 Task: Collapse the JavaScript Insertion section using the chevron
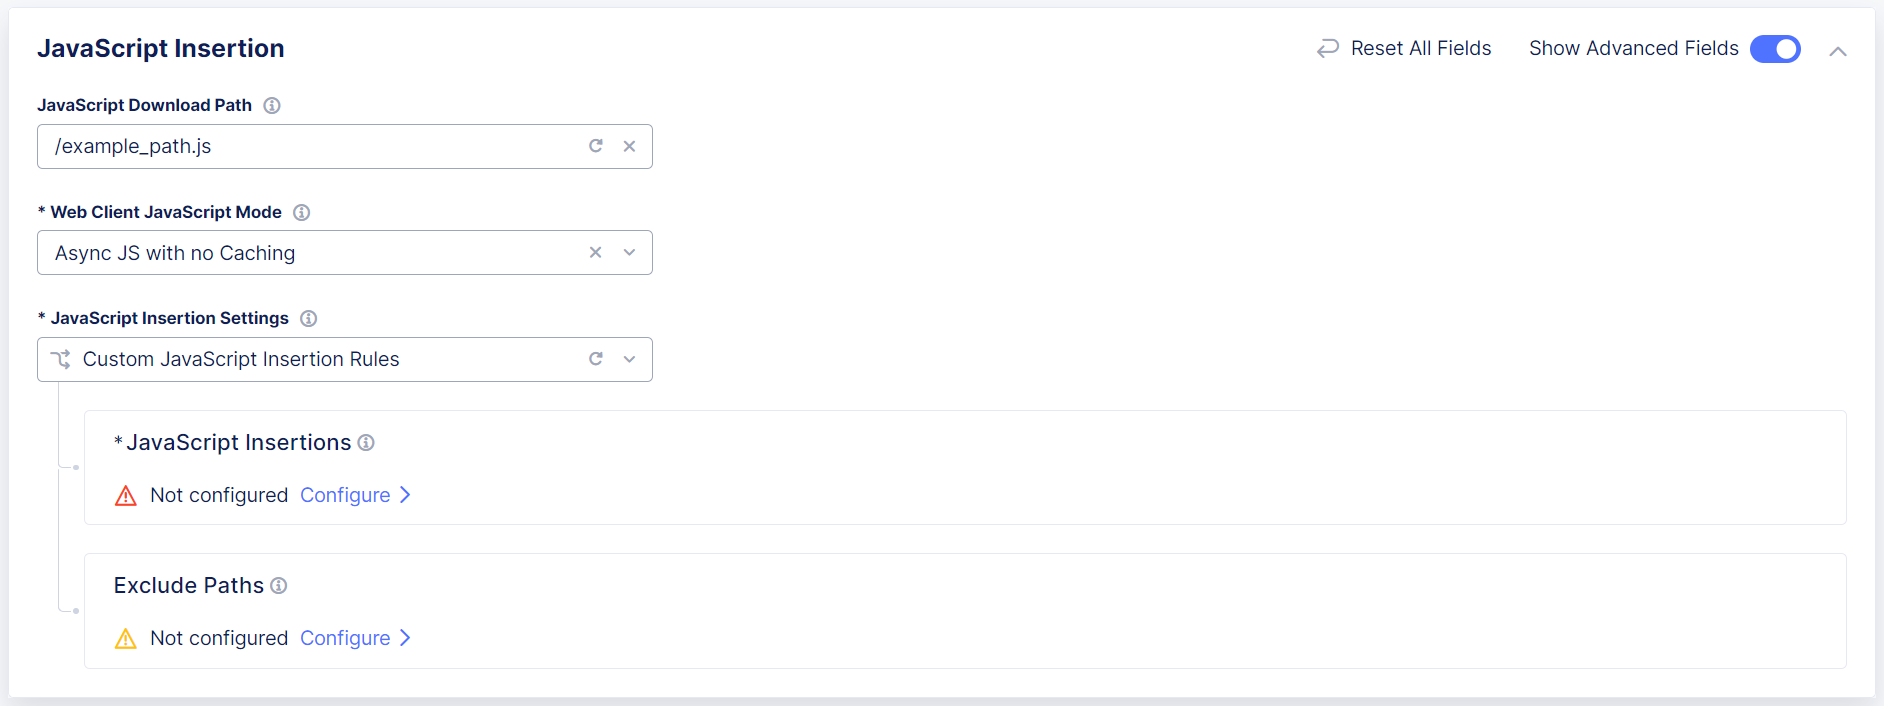[1838, 50]
